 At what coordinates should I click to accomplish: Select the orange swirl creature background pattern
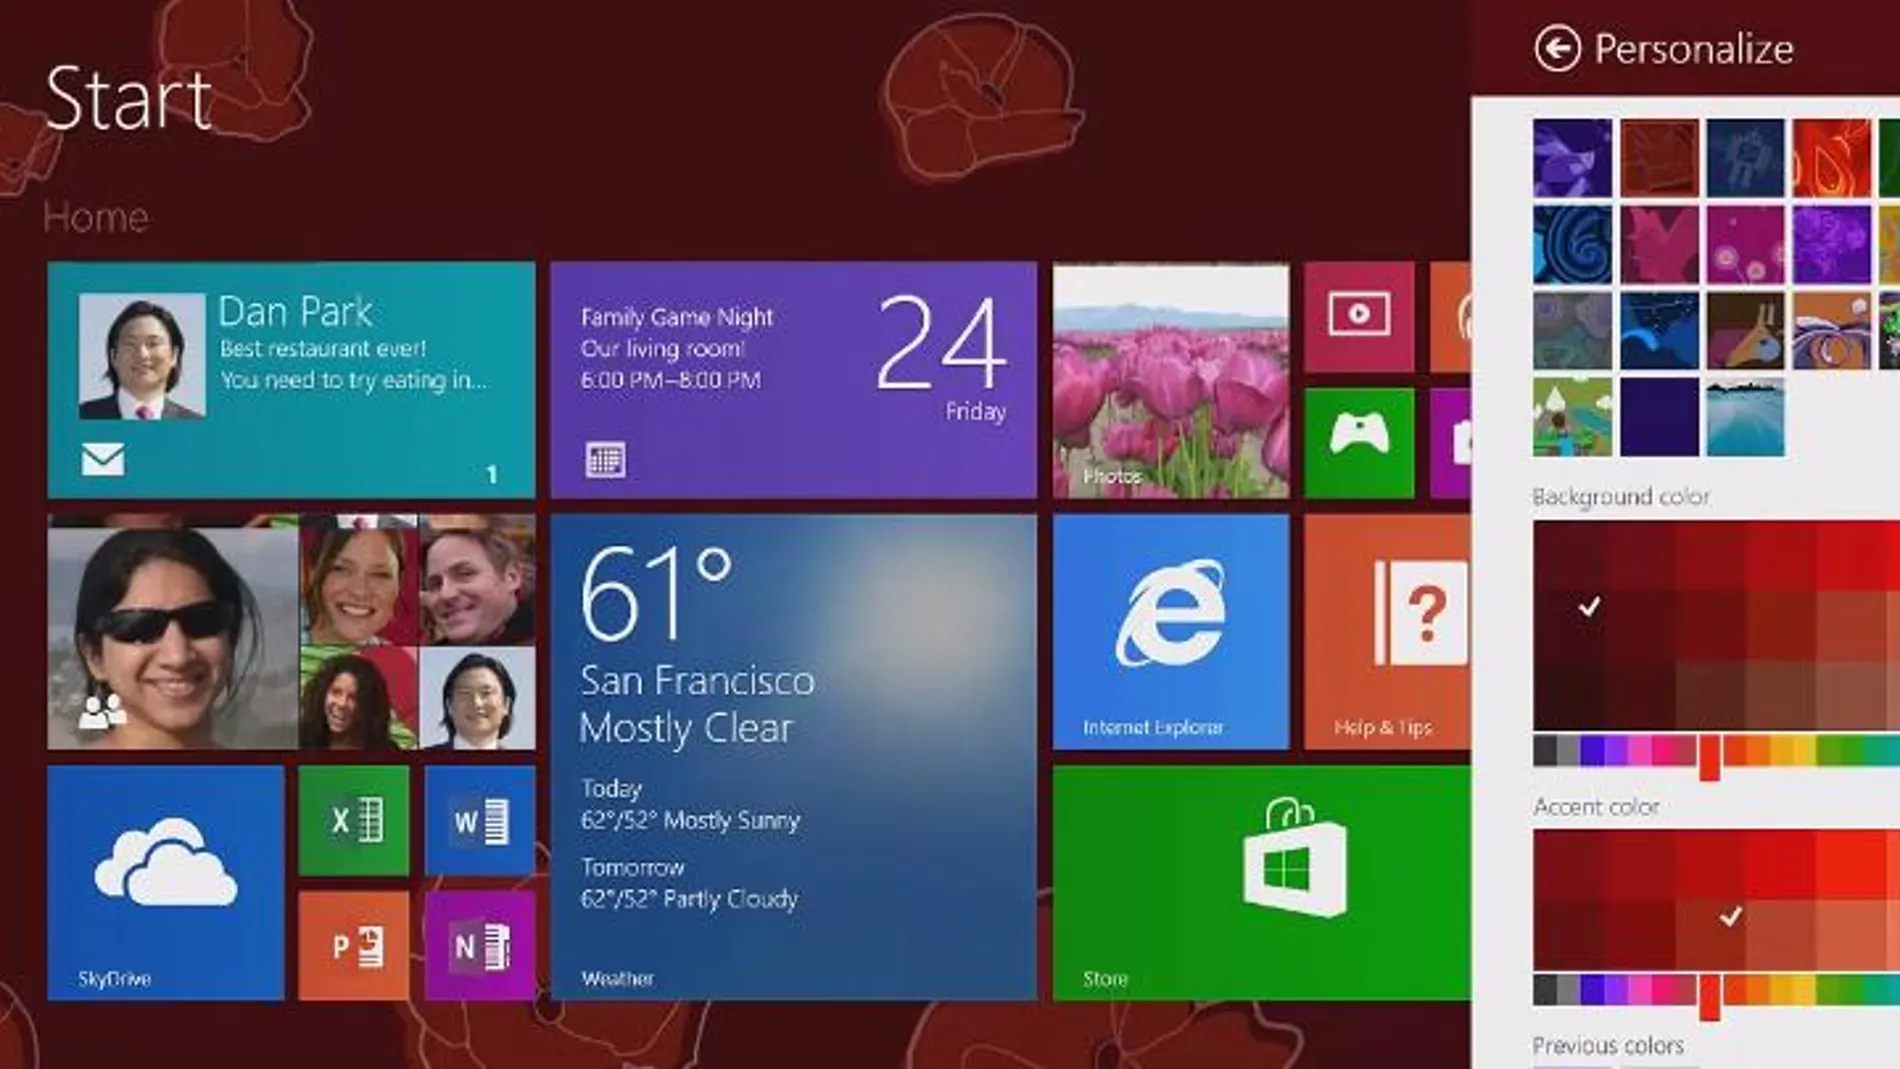[x=1832, y=331]
